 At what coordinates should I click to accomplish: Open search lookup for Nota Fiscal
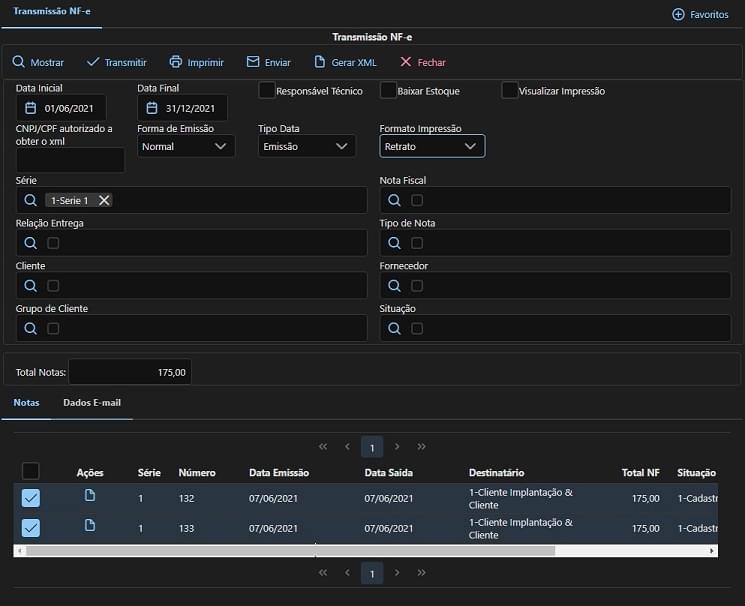click(394, 200)
